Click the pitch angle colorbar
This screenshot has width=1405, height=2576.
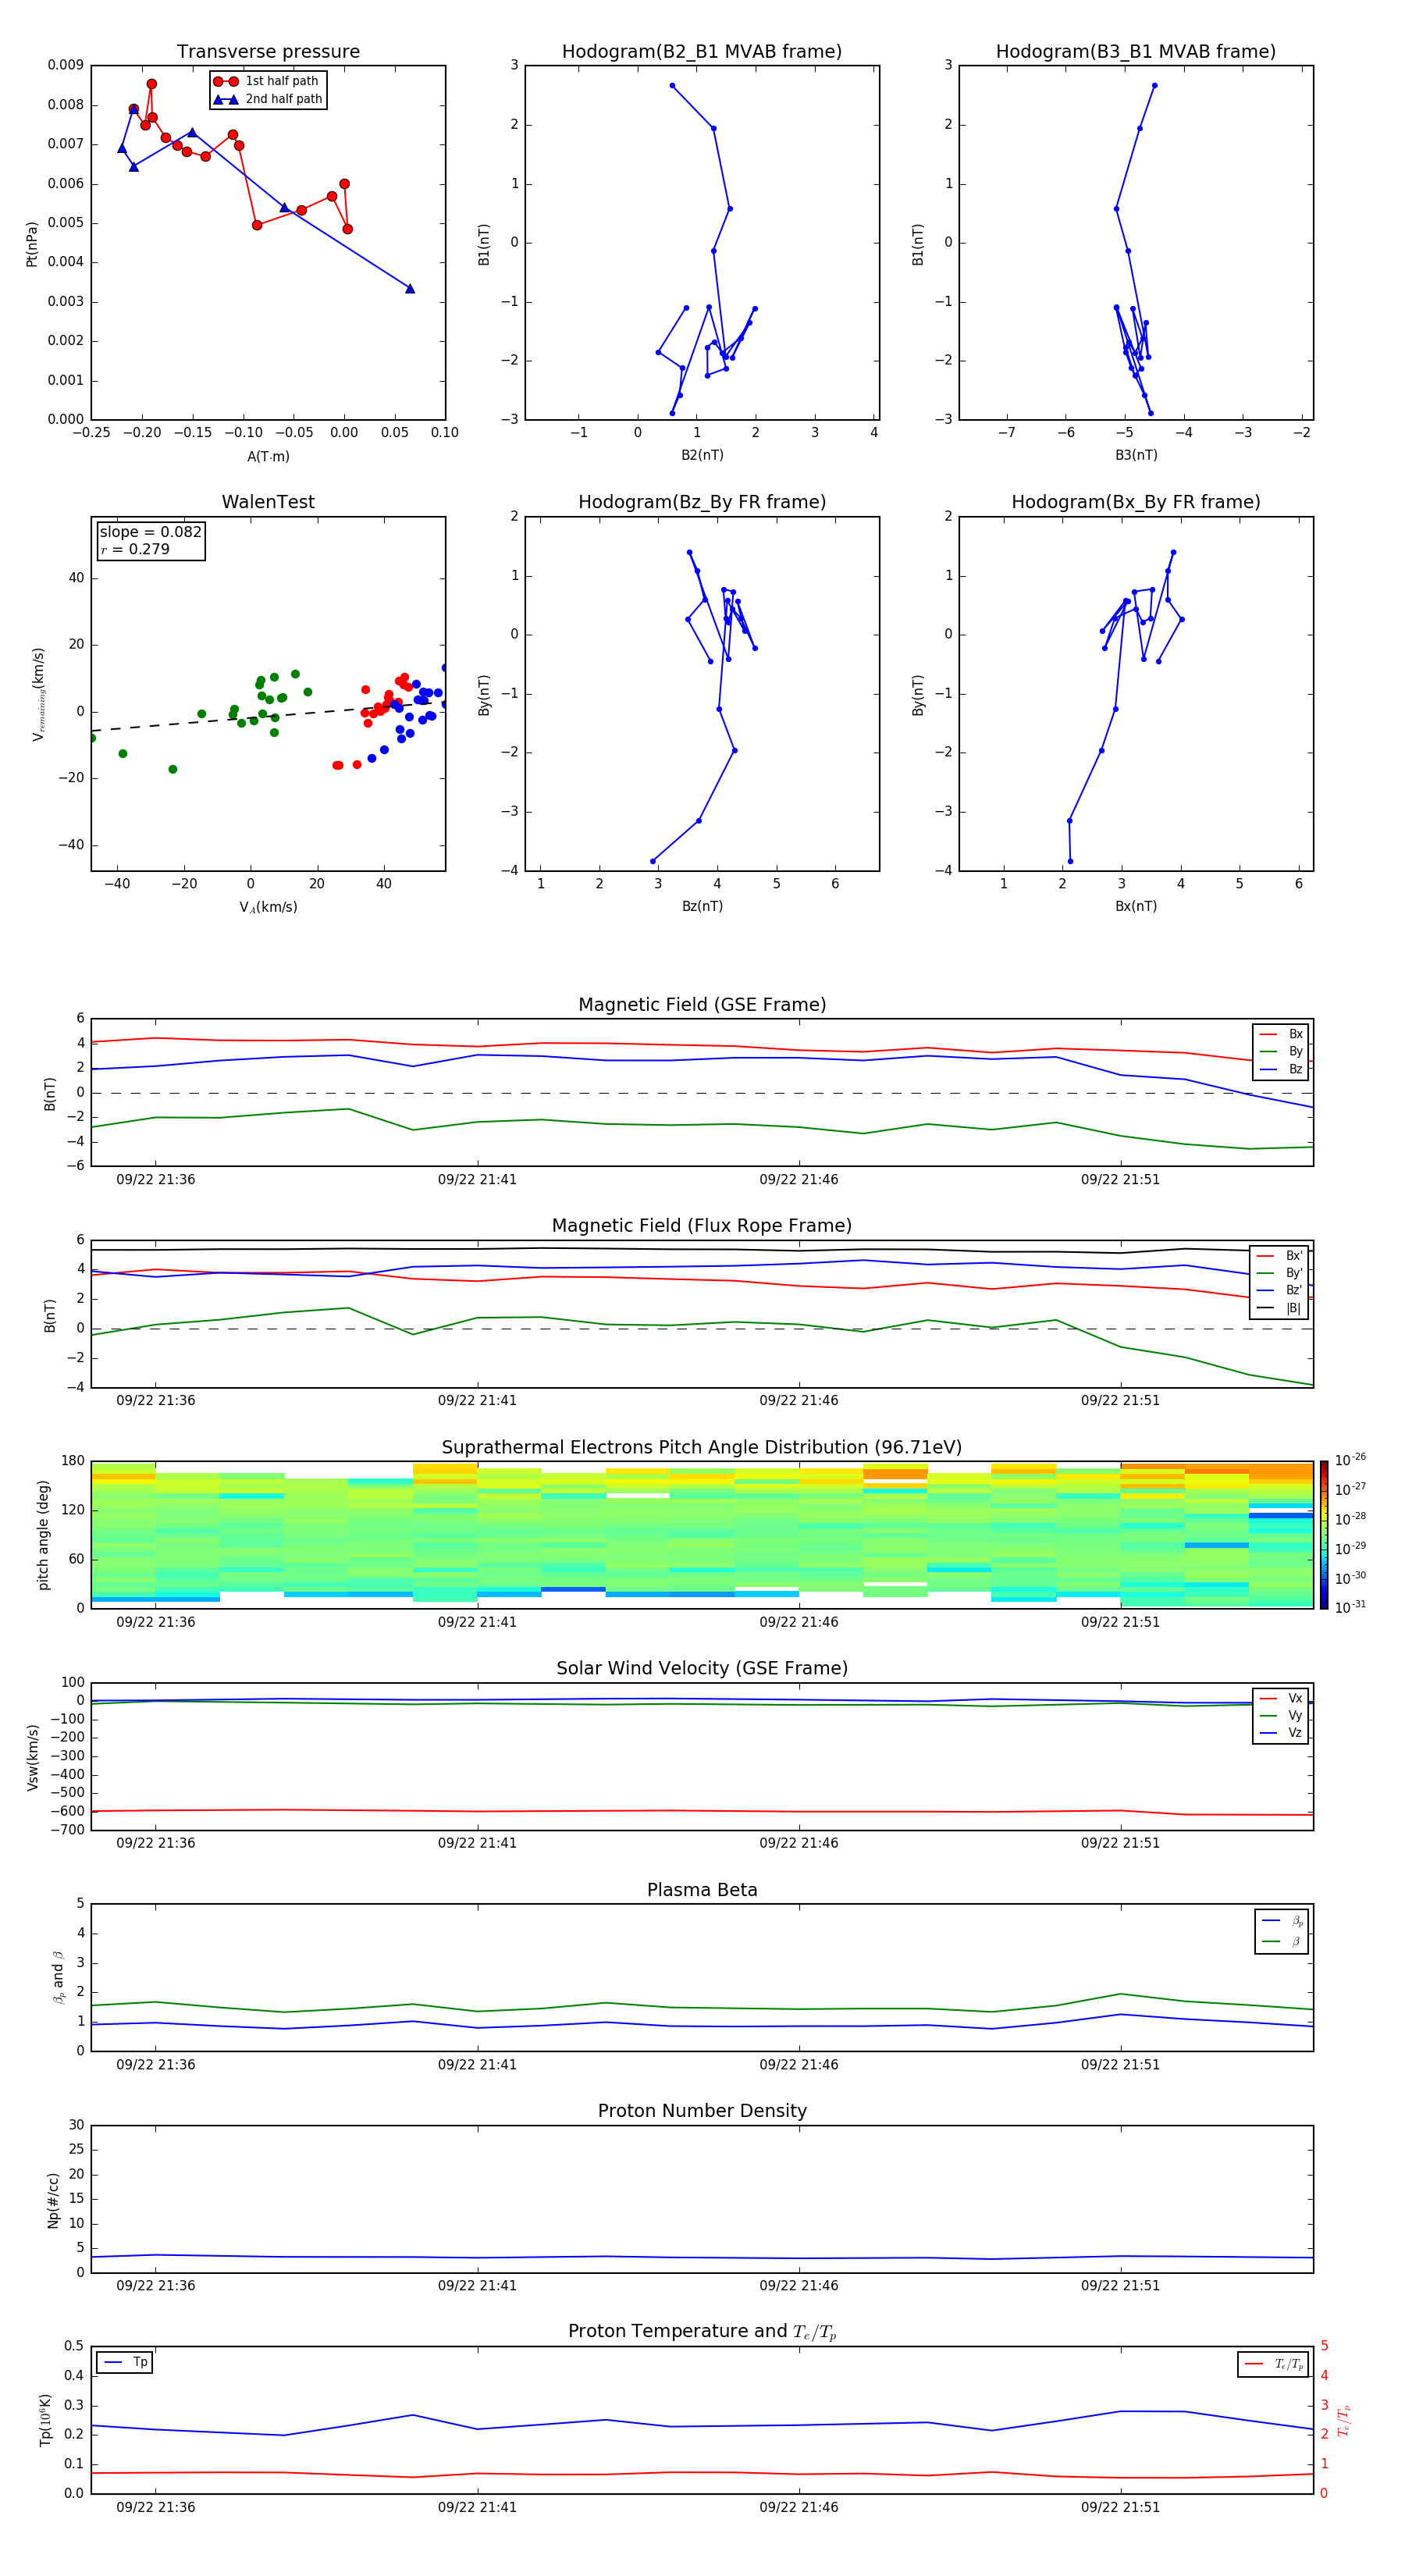click(x=1324, y=1534)
